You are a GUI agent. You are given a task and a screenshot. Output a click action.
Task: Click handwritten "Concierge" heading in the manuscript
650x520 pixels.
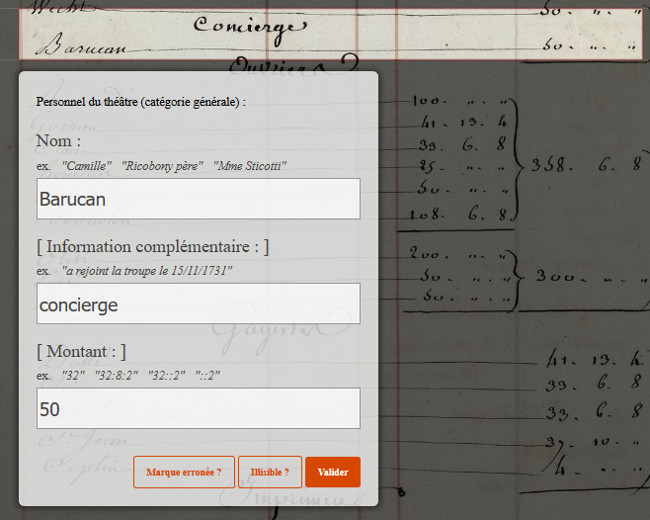[x=245, y=25]
